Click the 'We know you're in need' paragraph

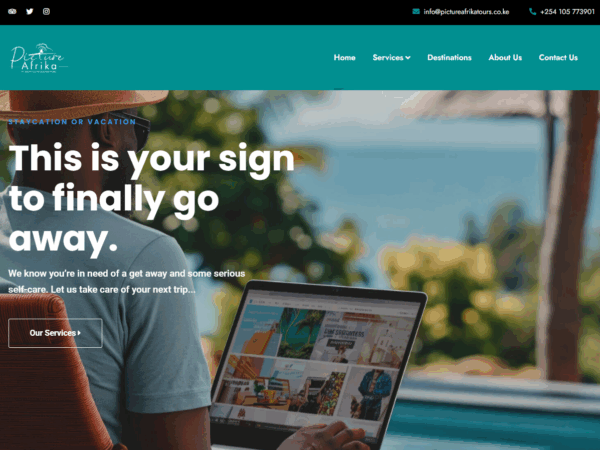click(127, 282)
